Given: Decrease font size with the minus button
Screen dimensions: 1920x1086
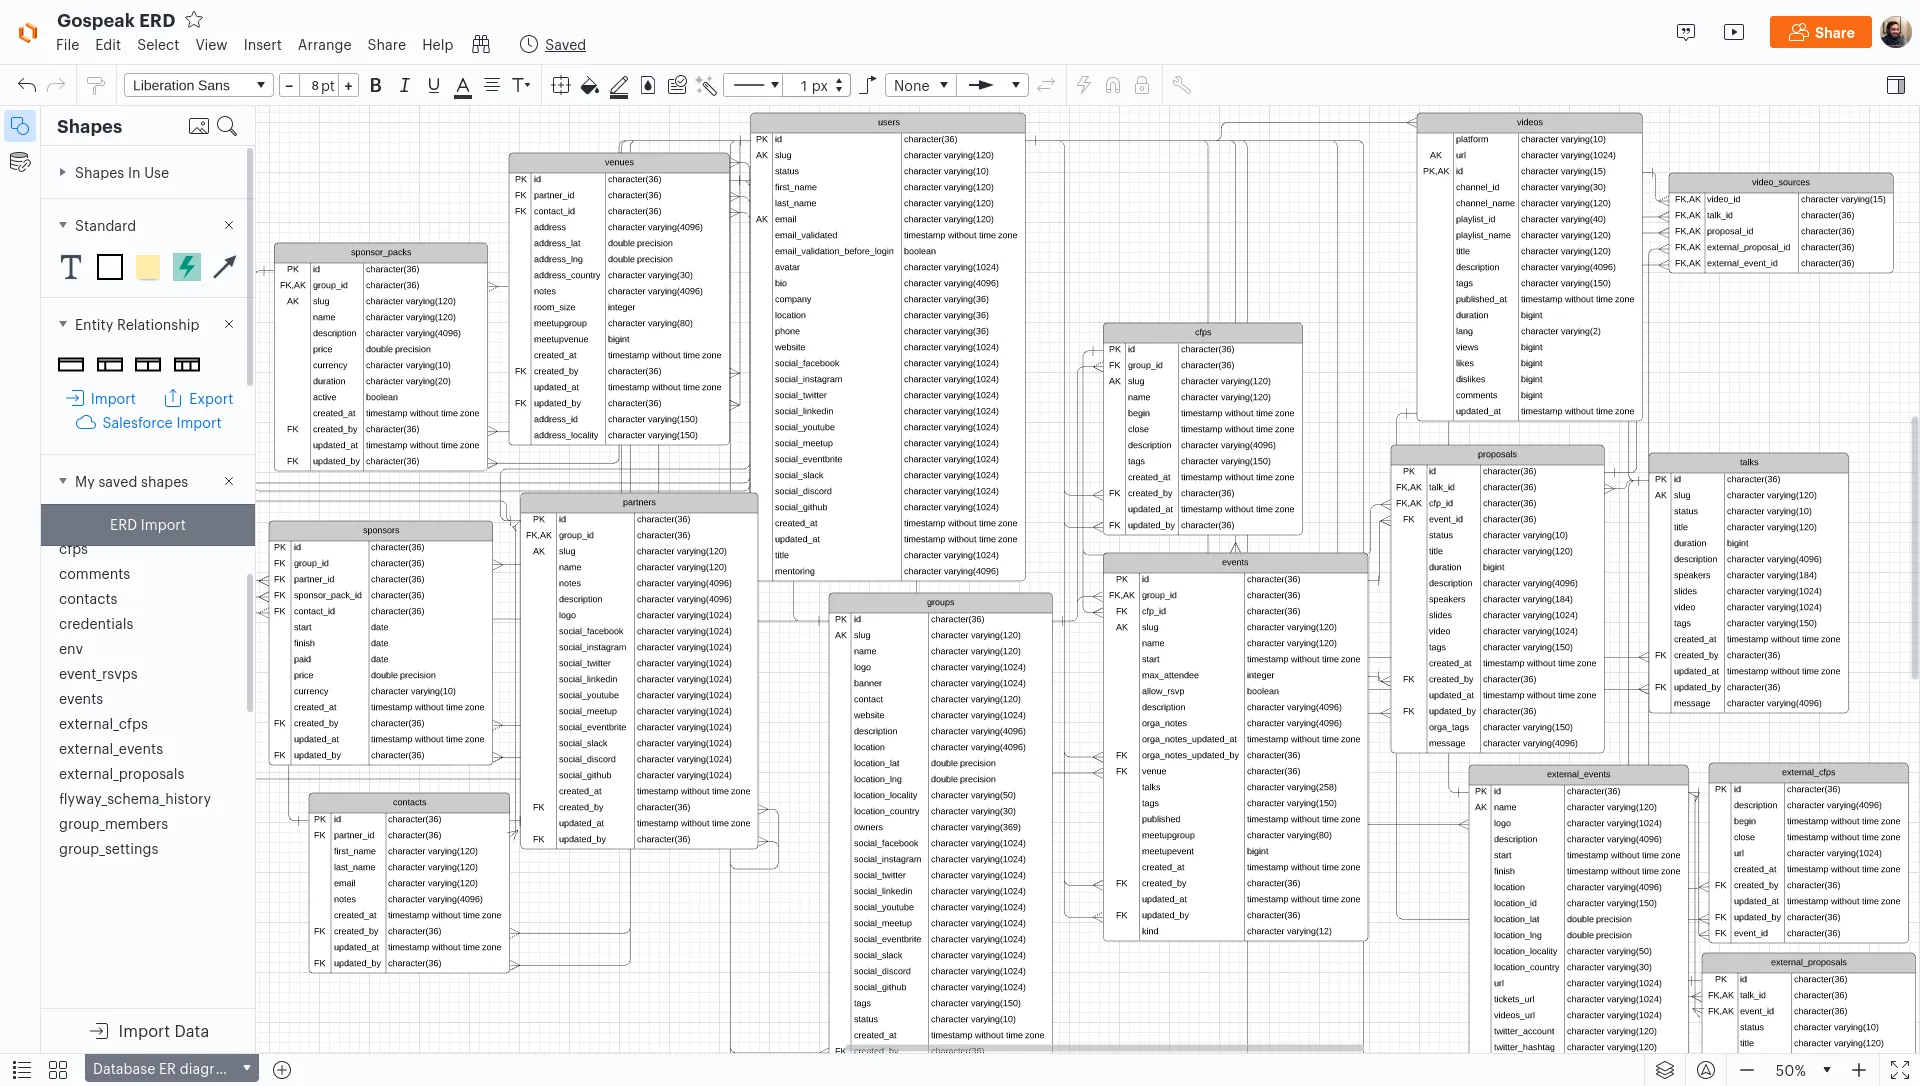Looking at the screenshot, I should pos(289,86).
